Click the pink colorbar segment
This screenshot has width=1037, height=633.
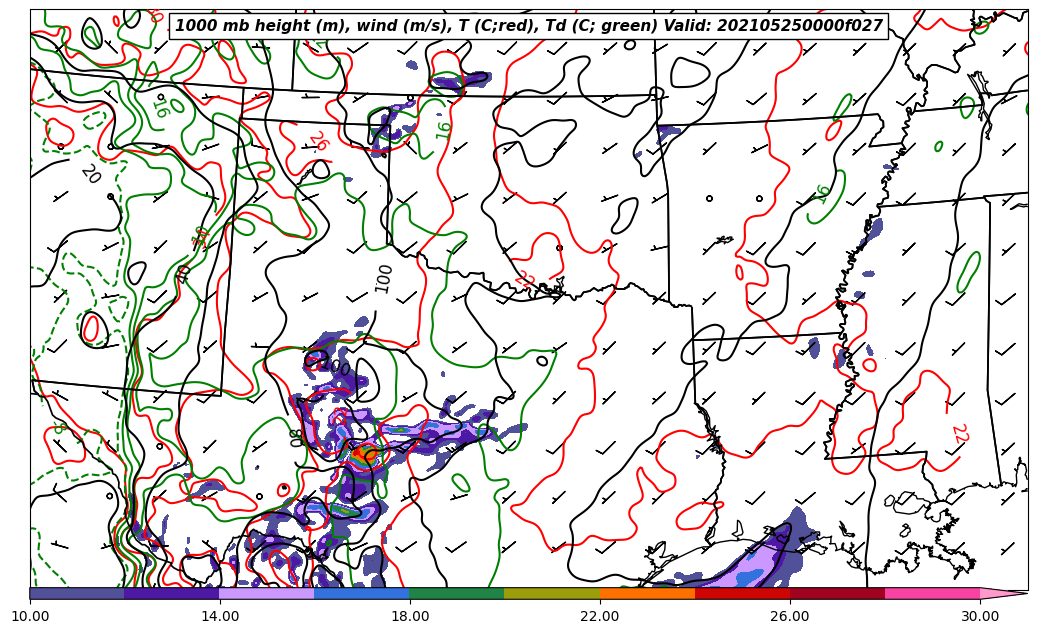click(x=932, y=593)
